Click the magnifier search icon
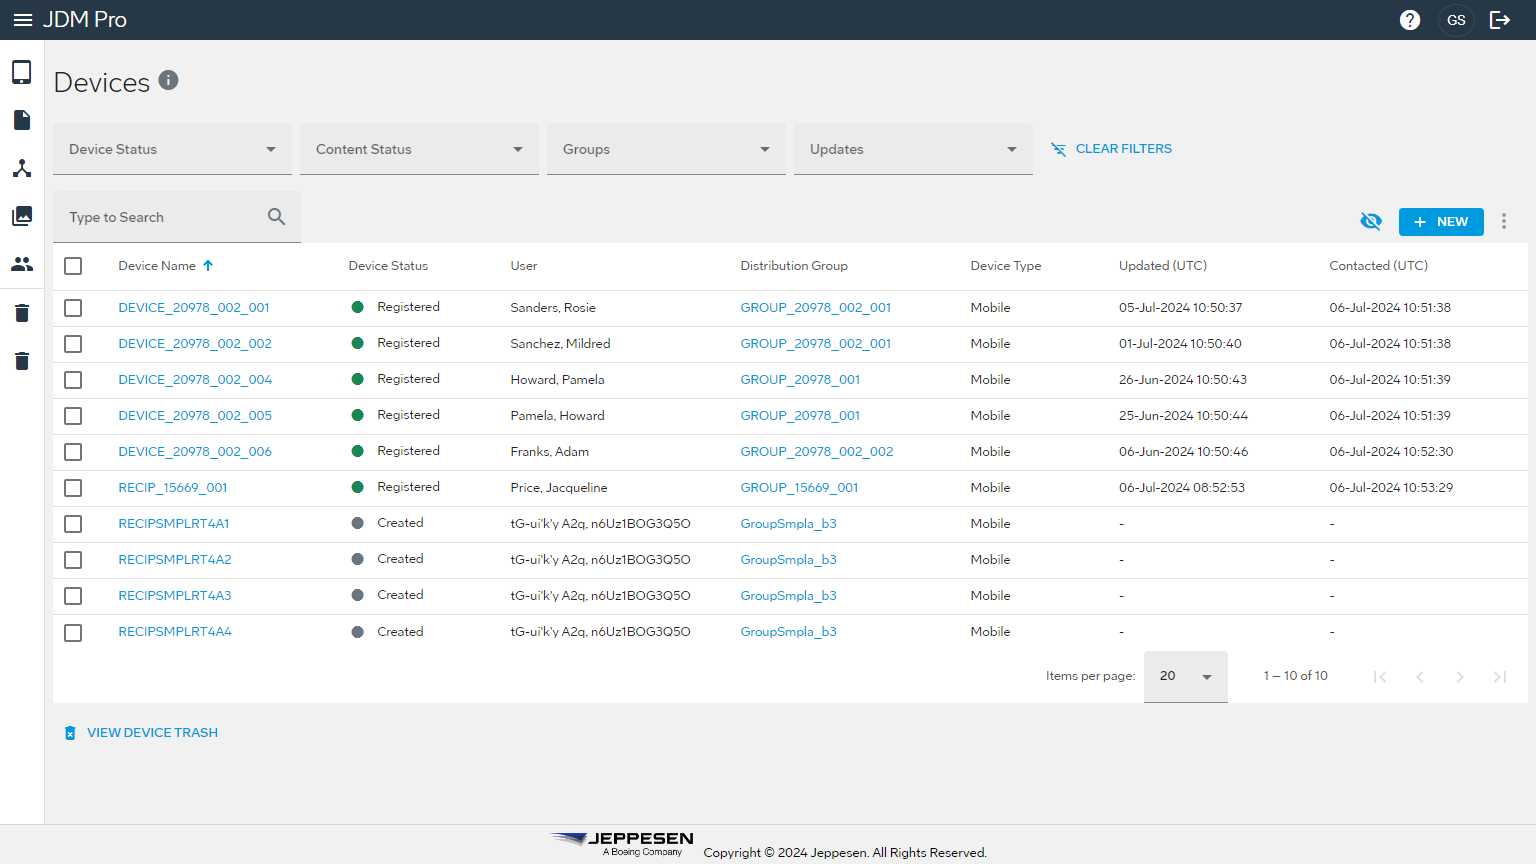Screen dimensions: 1536x864 point(277,216)
